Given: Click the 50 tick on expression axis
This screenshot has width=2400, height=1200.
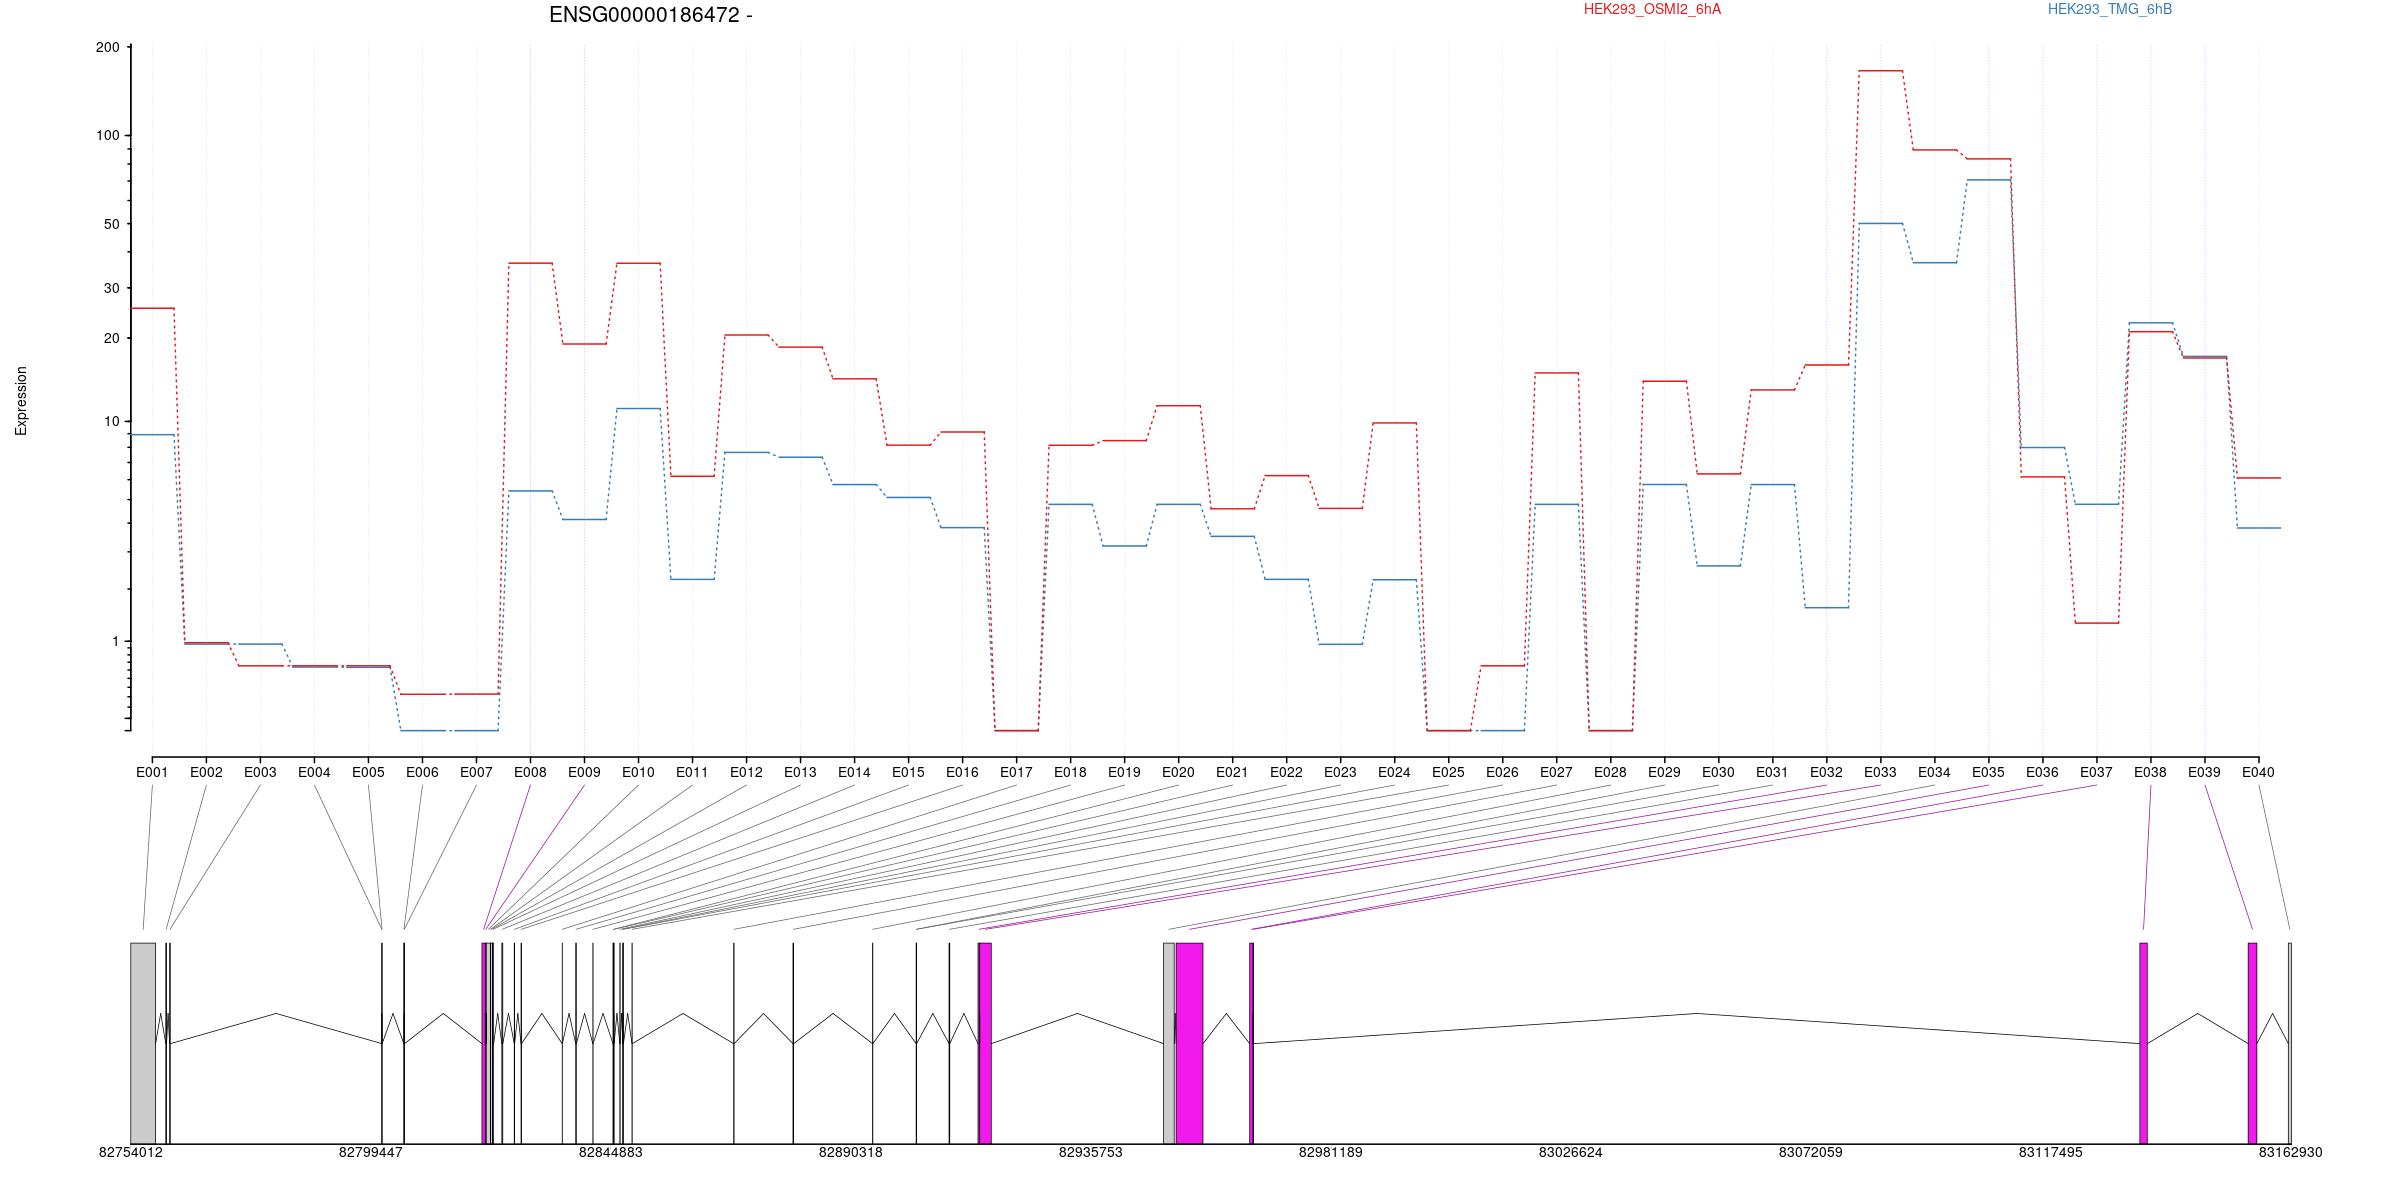Looking at the screenshot, I should click(x=112, y=224).
